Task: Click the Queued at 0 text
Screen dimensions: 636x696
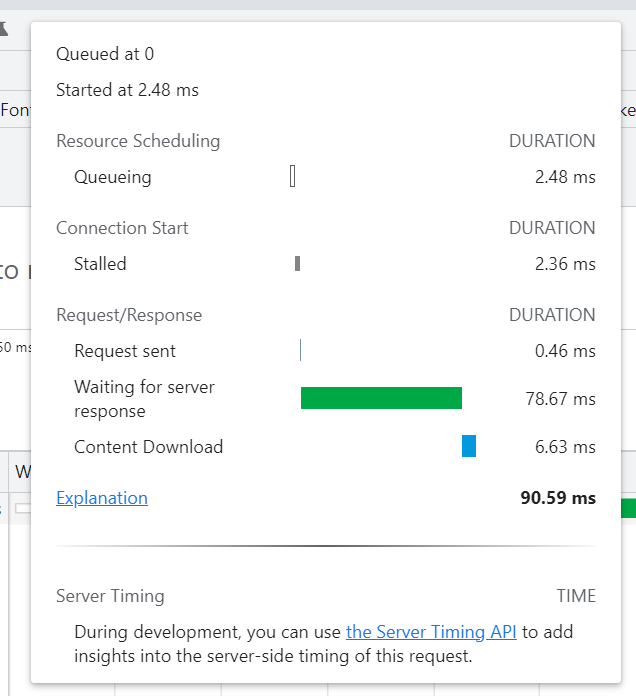Action: tap(105, 54)
